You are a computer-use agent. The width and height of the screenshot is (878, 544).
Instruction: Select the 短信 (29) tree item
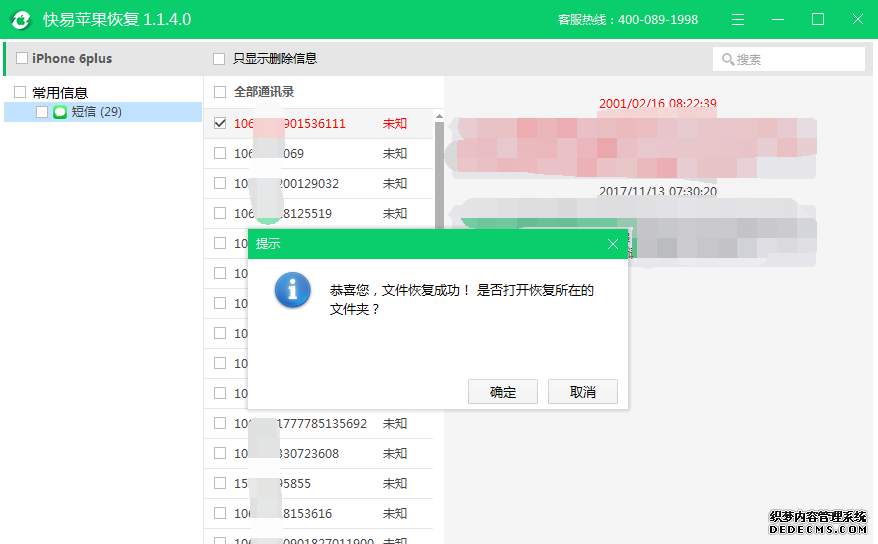(x=103, y=112)
